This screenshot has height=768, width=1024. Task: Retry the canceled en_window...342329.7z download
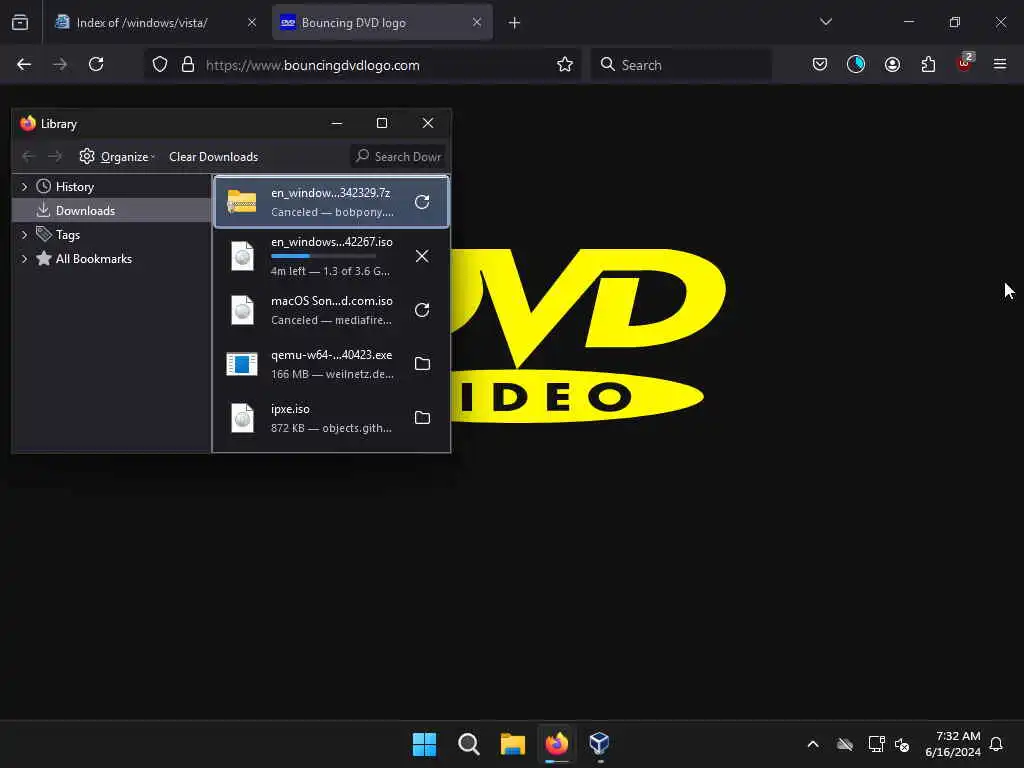pos(422,202)
